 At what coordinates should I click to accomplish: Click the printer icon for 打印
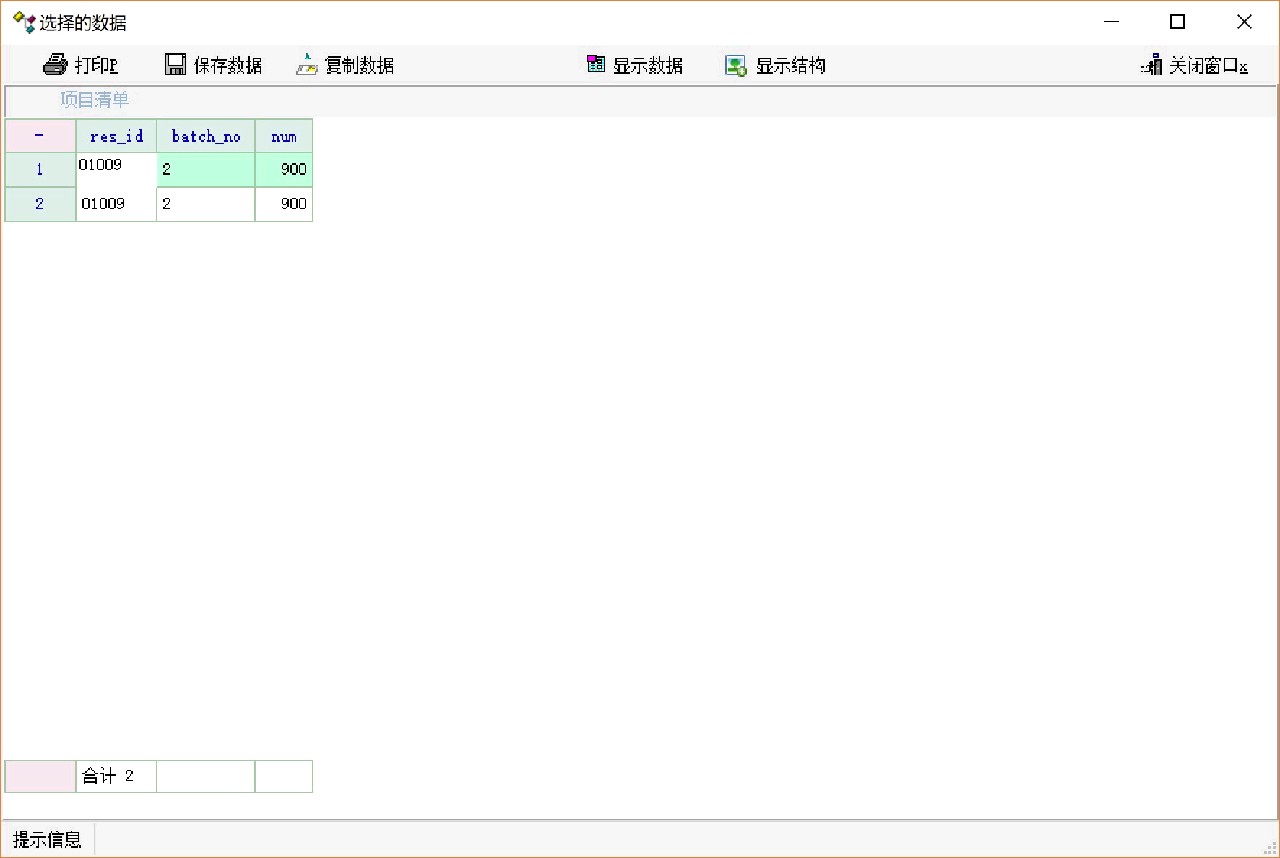[54, 65]
